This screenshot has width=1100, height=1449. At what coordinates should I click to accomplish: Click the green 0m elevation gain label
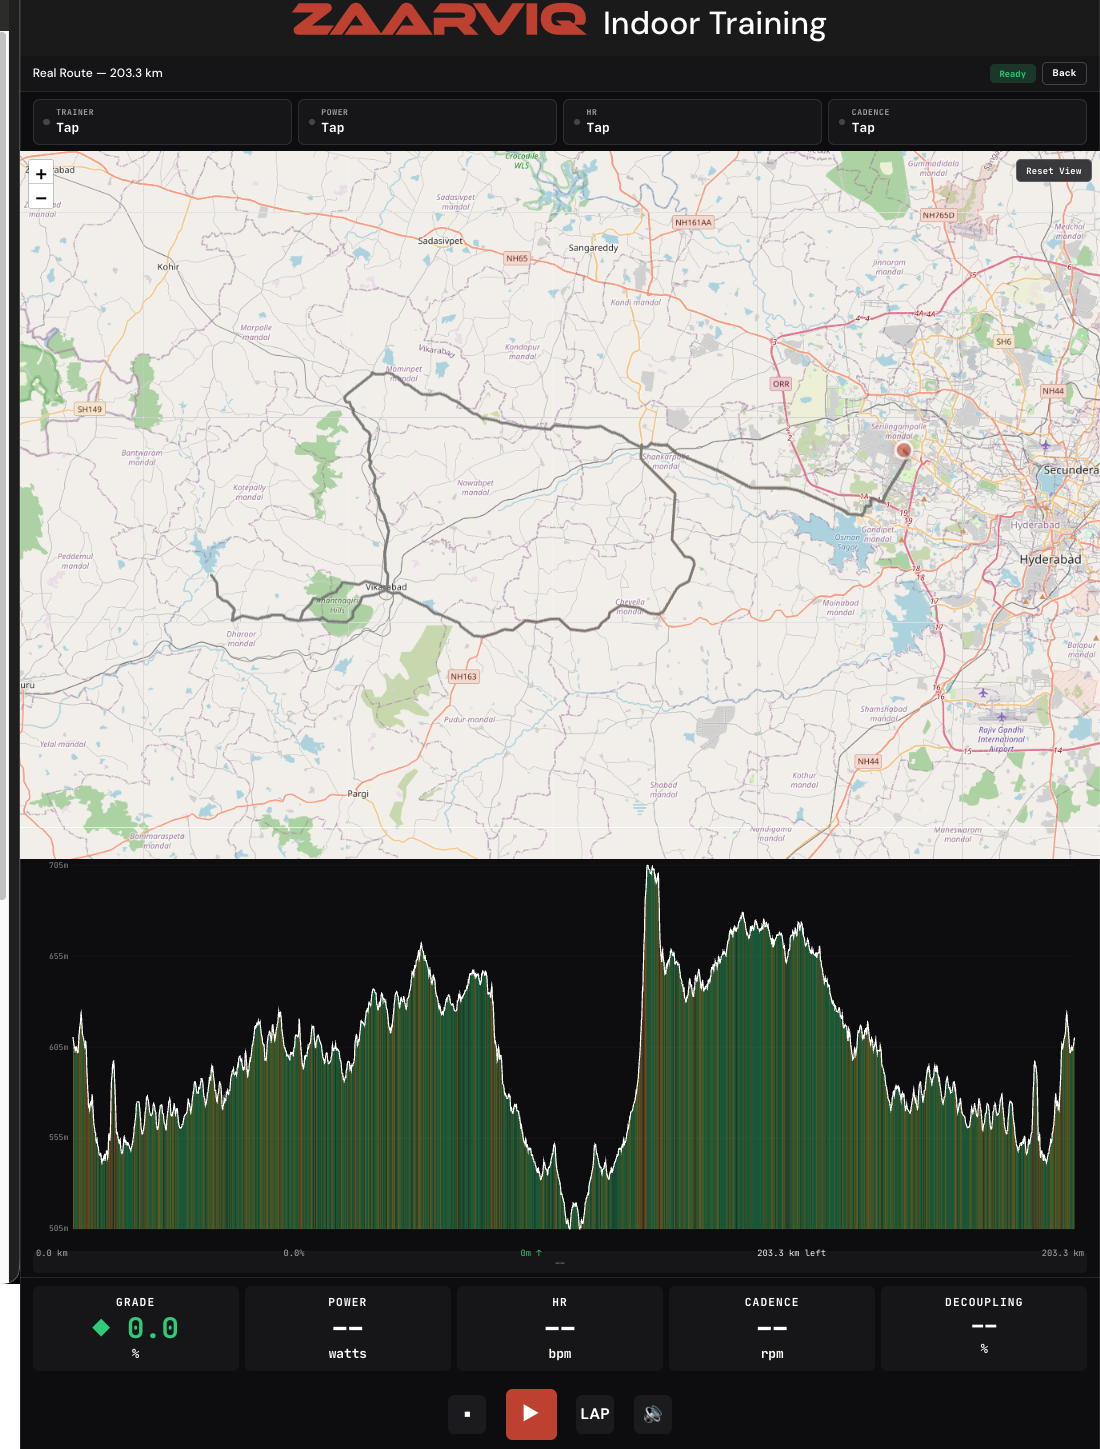pos(531,1253)
